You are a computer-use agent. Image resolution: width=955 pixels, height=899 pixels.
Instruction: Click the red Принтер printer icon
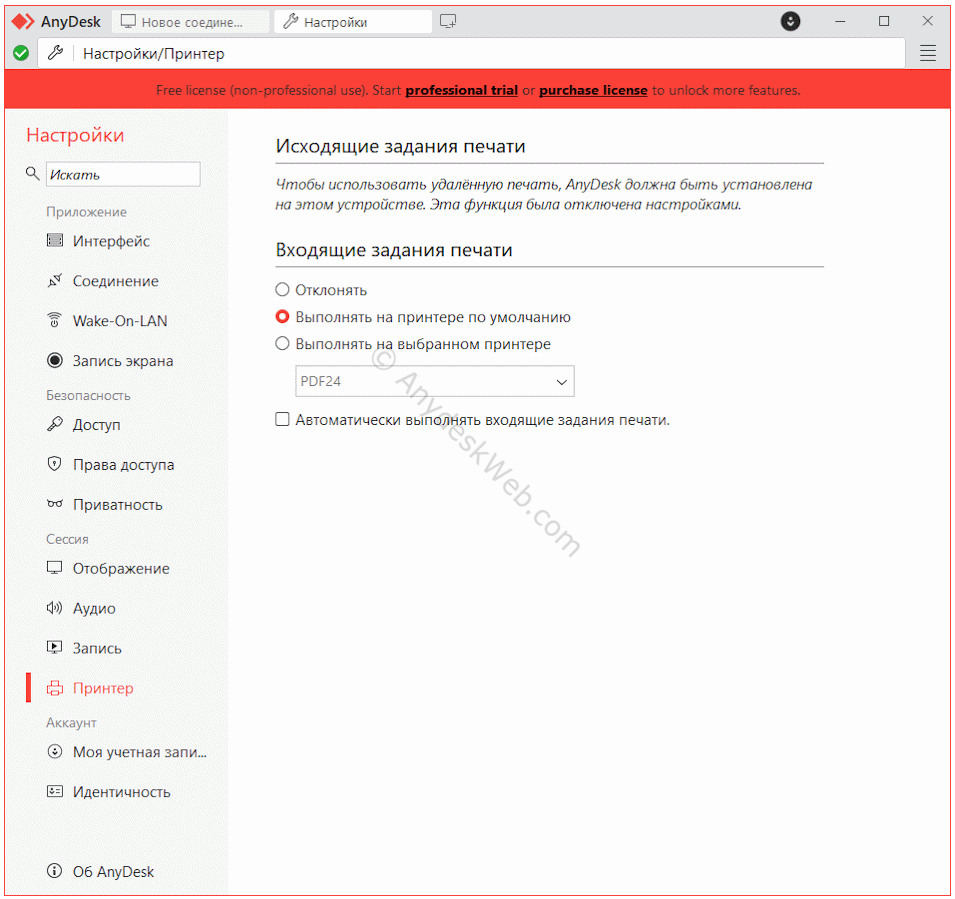[55, 688]
